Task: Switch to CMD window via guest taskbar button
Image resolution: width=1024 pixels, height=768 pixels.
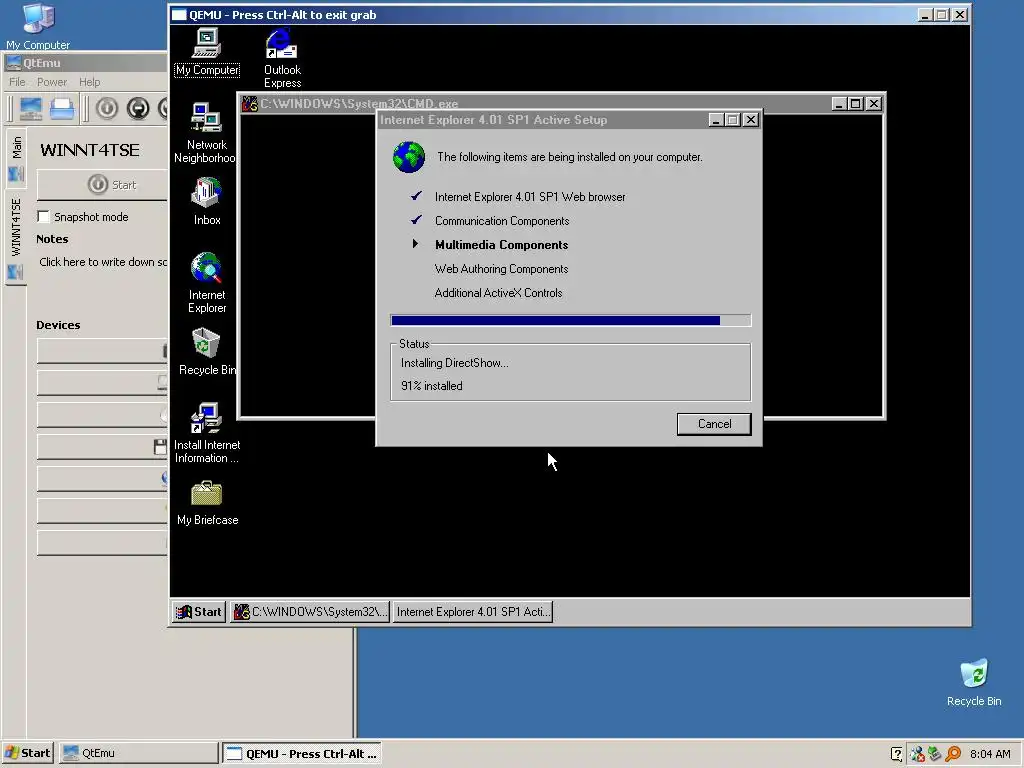Action: pyautogui.click(x=310, y=612)
